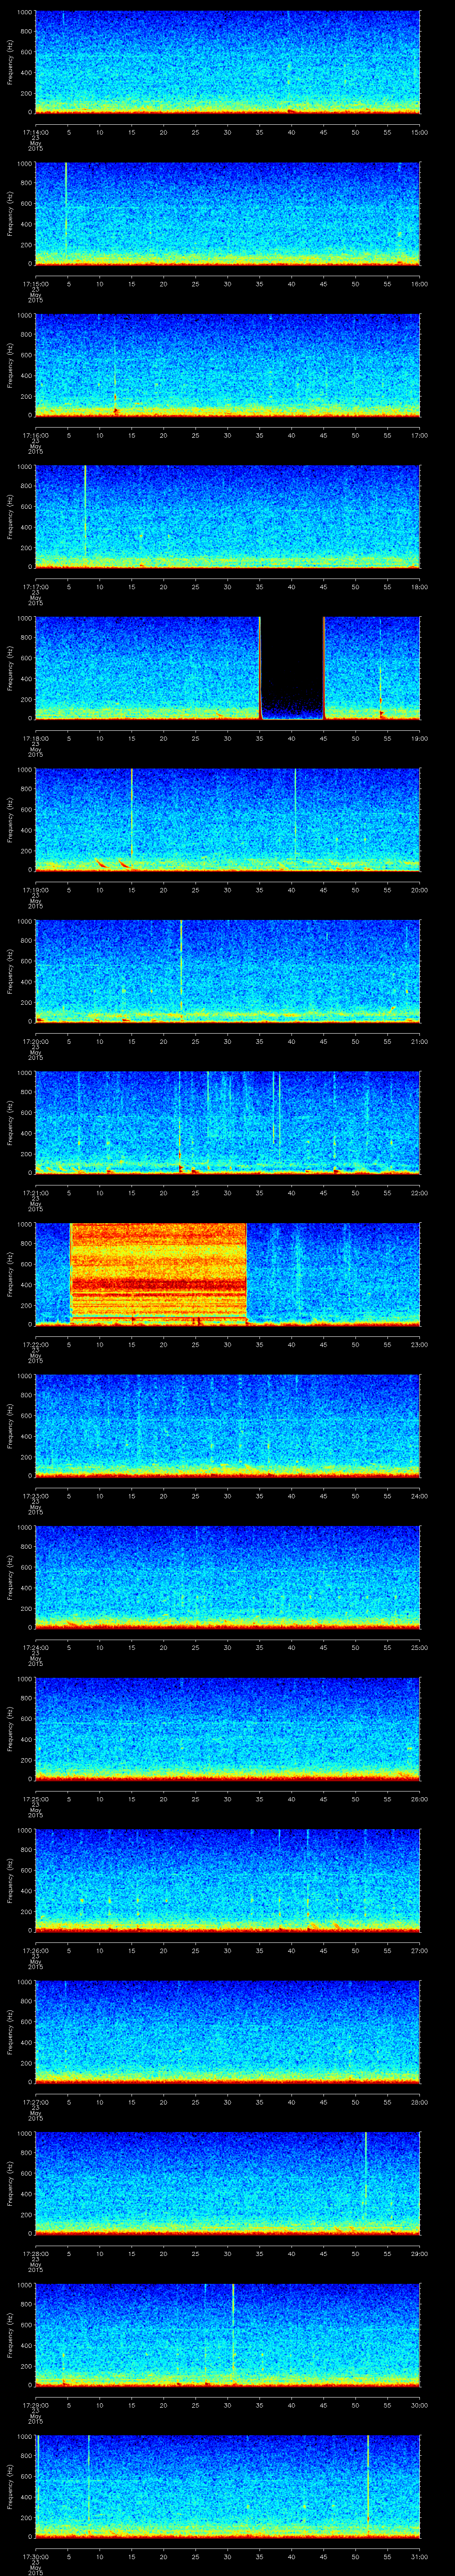Click the "17:29:00" start time label
The width and height of the screenshot is (455, 2576).
coord(35,2404)
